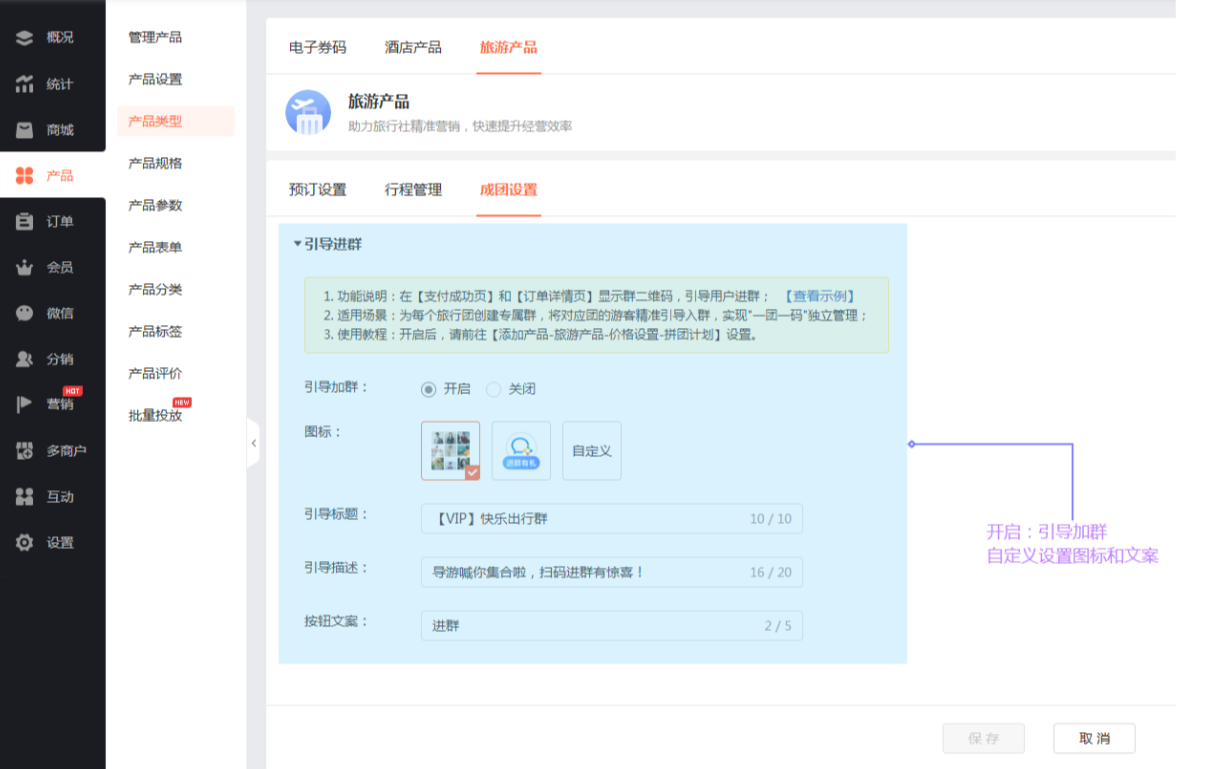Open the 会员 crown icon
Viewport: 1228px width, 769px height.
tap(25, 268)
